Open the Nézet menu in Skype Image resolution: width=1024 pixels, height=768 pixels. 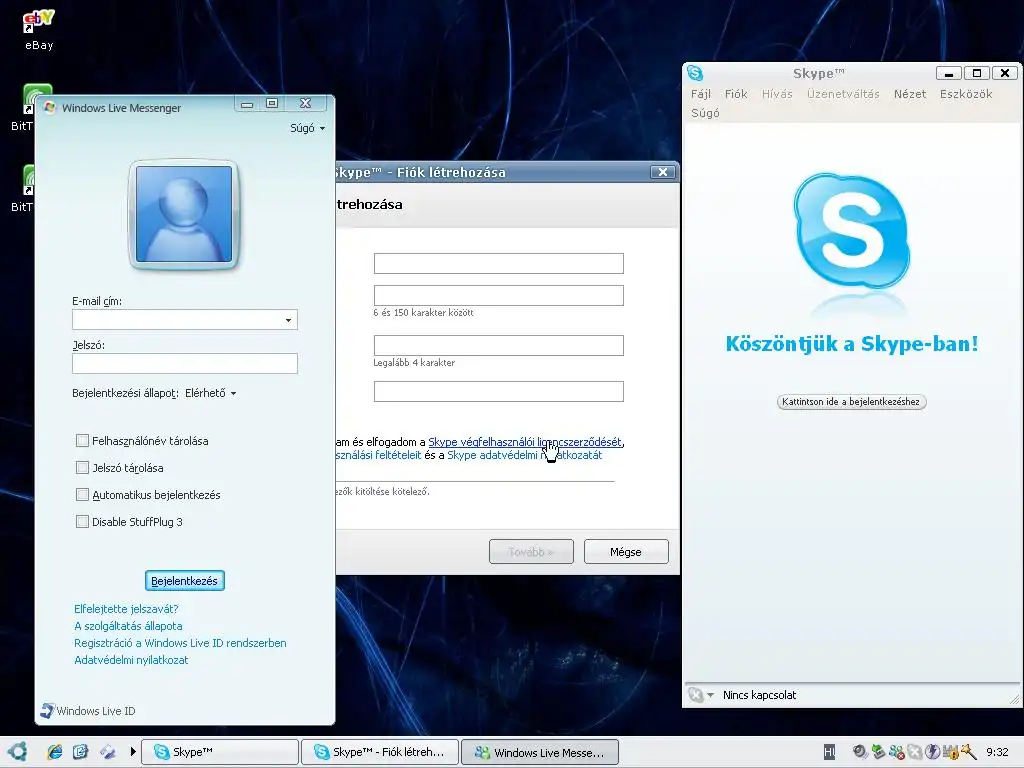(910, 94)
